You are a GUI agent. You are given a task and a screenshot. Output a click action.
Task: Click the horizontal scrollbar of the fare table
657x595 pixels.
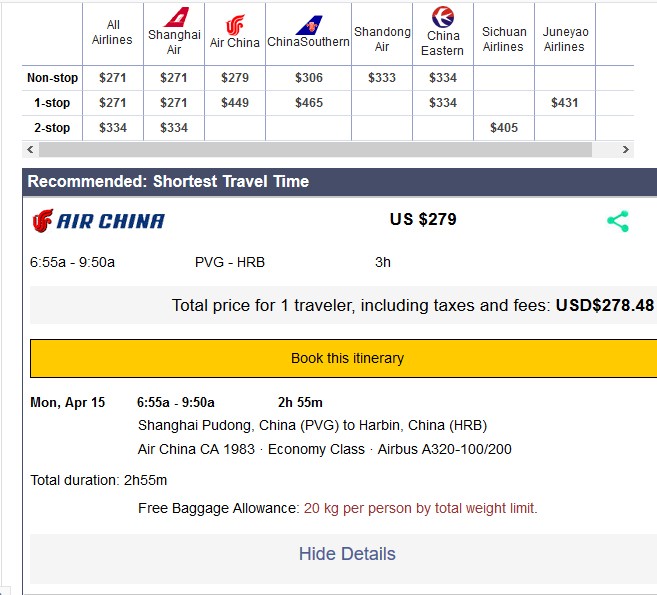pyautogui.click(x=315, y=150)
